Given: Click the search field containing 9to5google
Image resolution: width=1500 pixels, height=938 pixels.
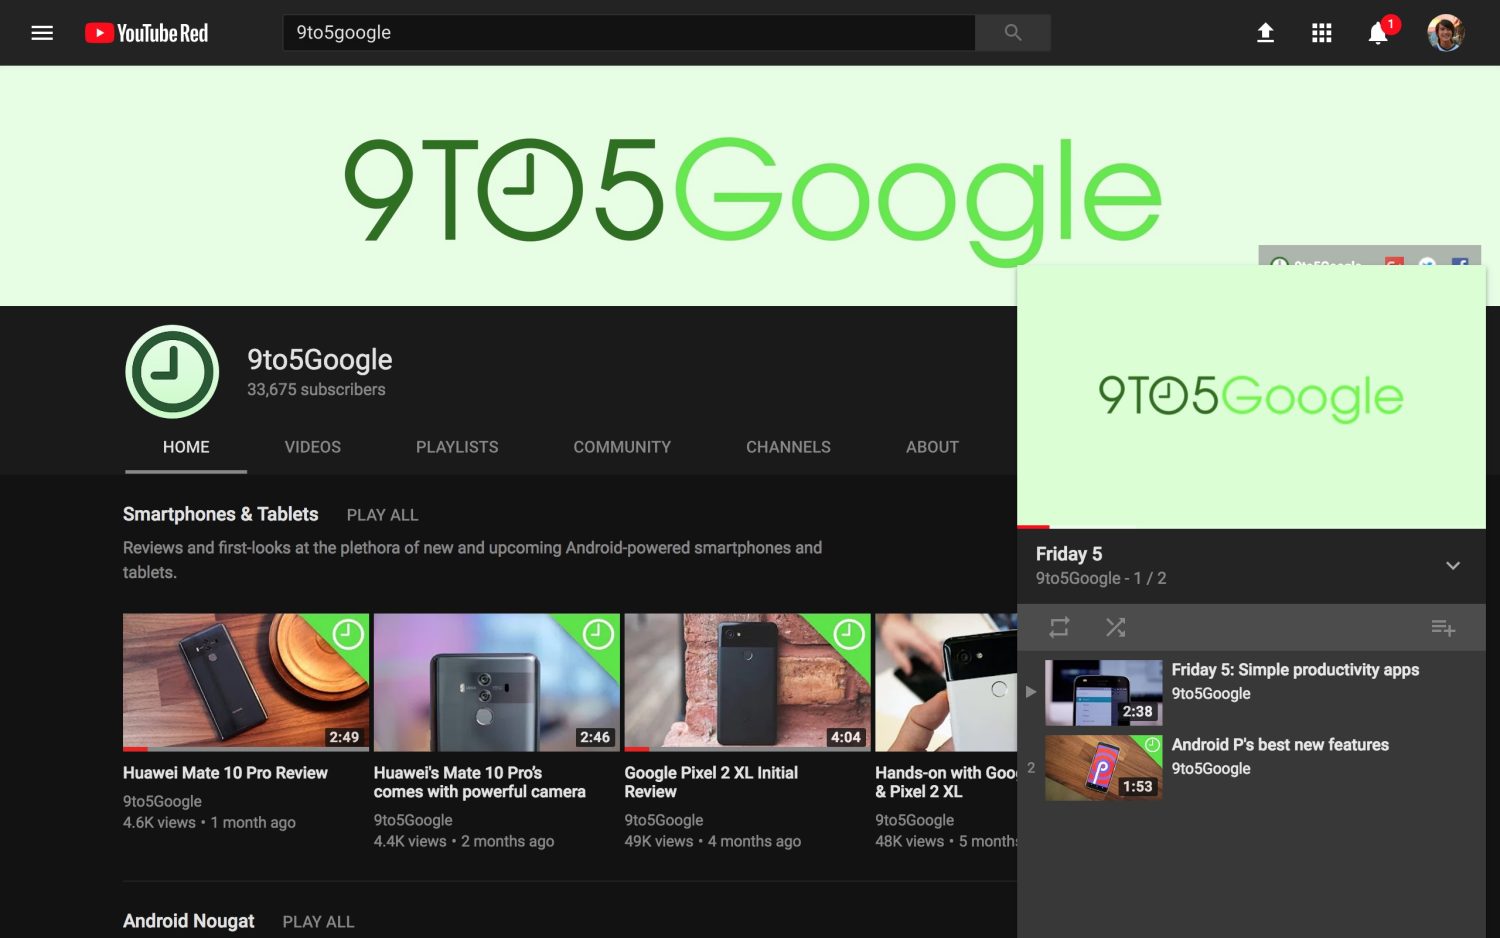Looking at the screenshot, I should 628,33.
